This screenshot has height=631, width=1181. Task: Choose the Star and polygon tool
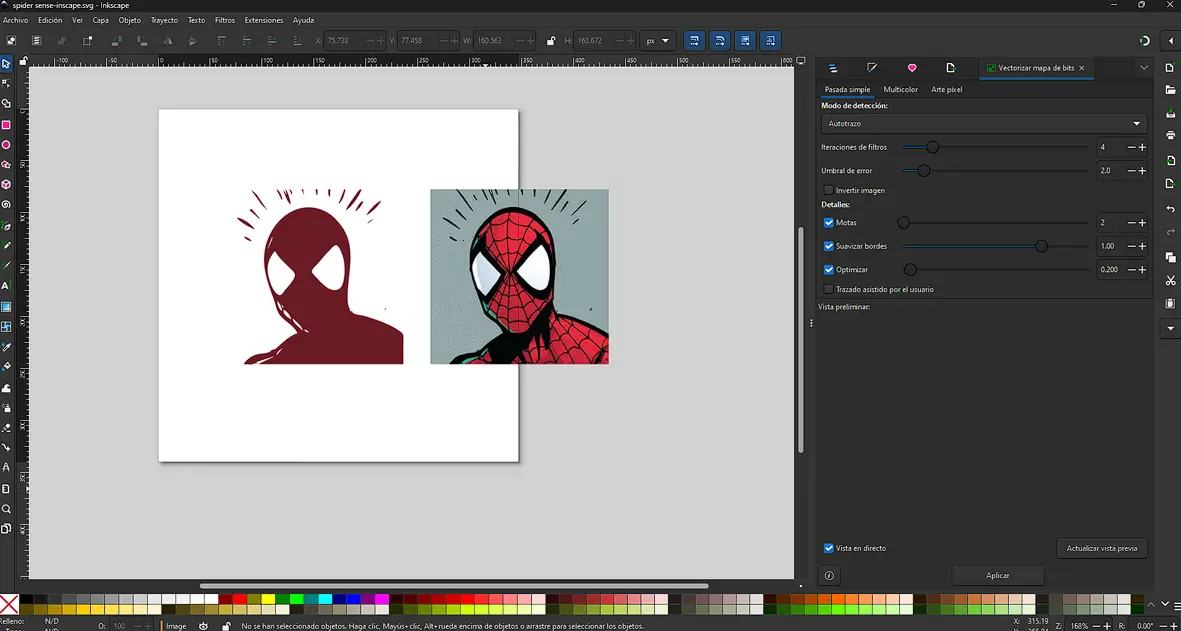click(x=7, y=163)
